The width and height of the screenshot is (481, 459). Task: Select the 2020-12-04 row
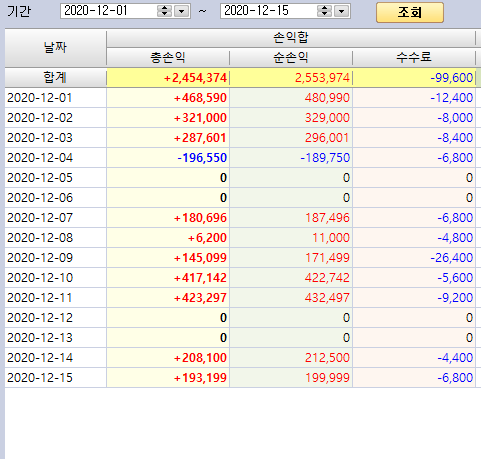pyautogui.click(x=240, y=158)
